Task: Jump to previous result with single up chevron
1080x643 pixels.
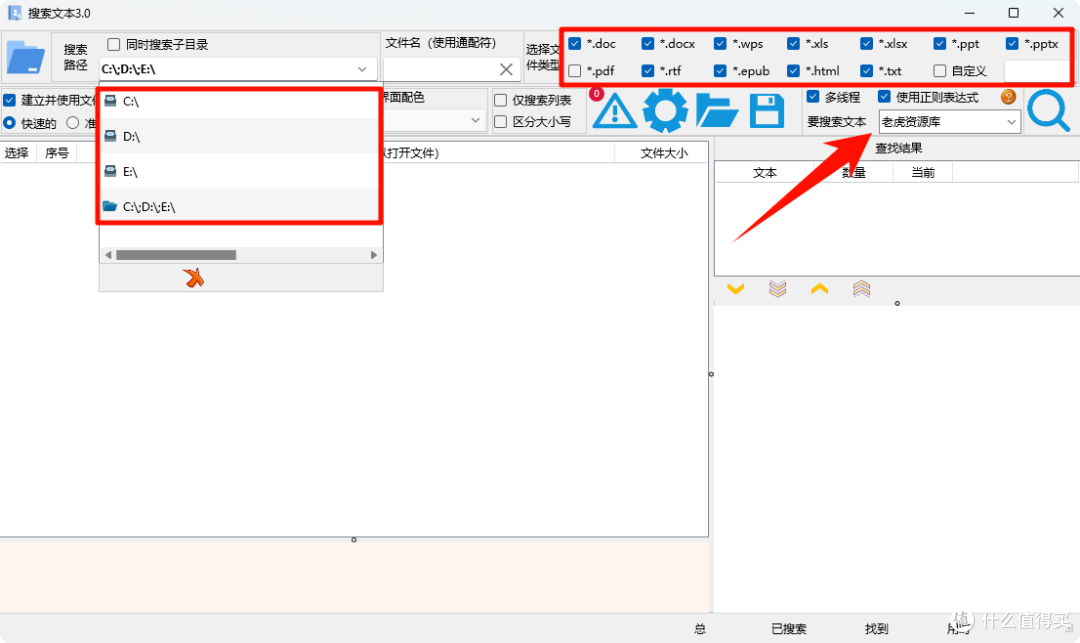Action: tap(820, 289)
